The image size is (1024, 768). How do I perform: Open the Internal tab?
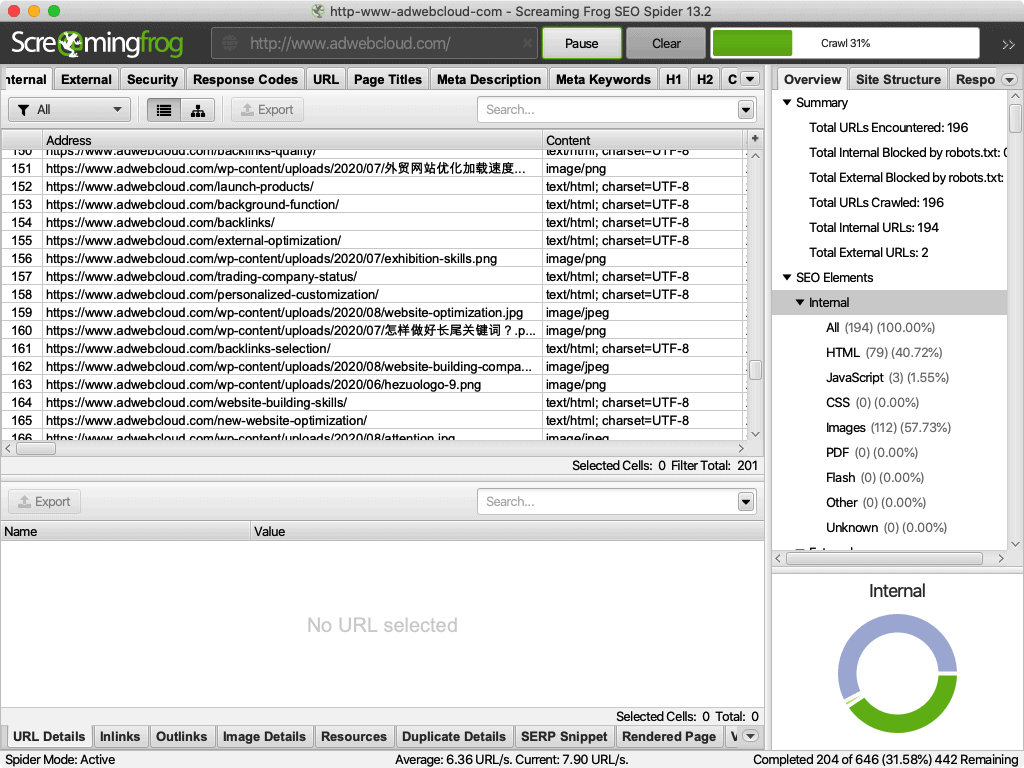pyautogui.click(x=26, y=79)
